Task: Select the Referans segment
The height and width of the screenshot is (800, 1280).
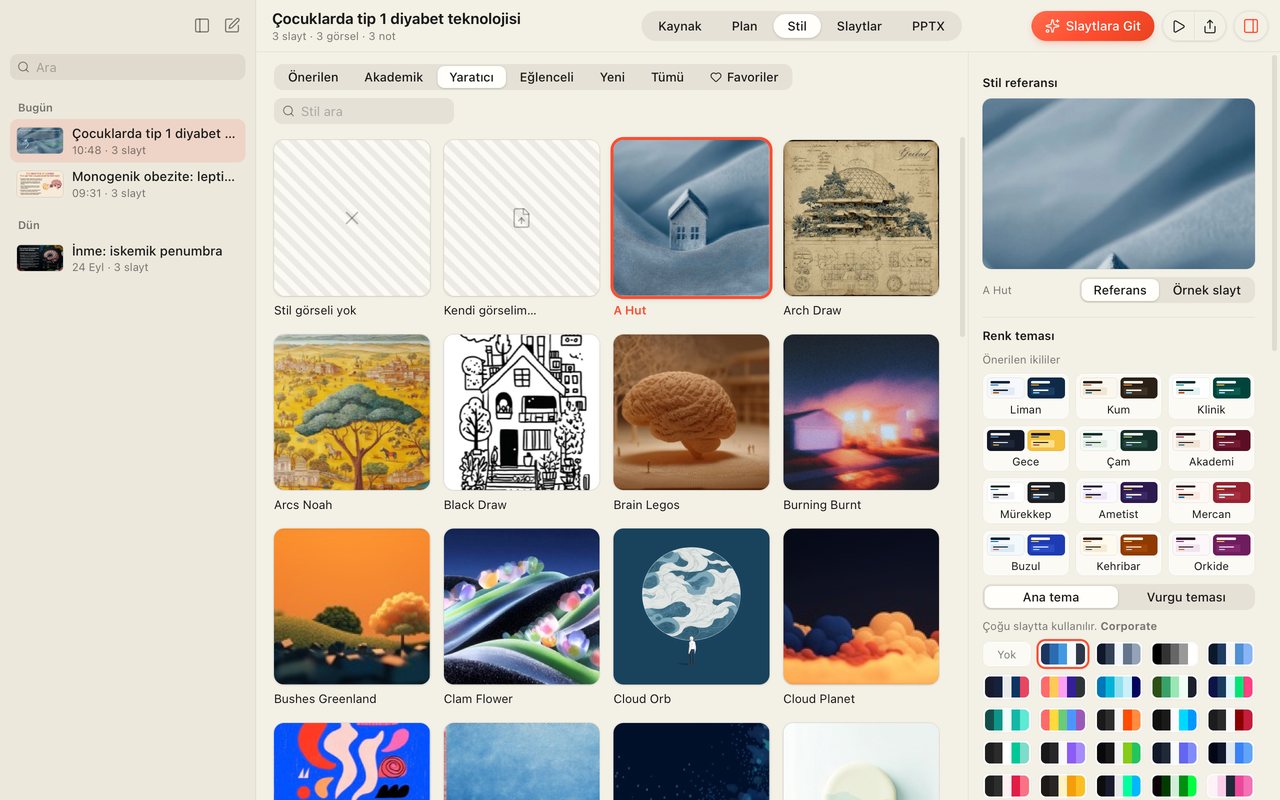Action: [x=1120, y=290]
